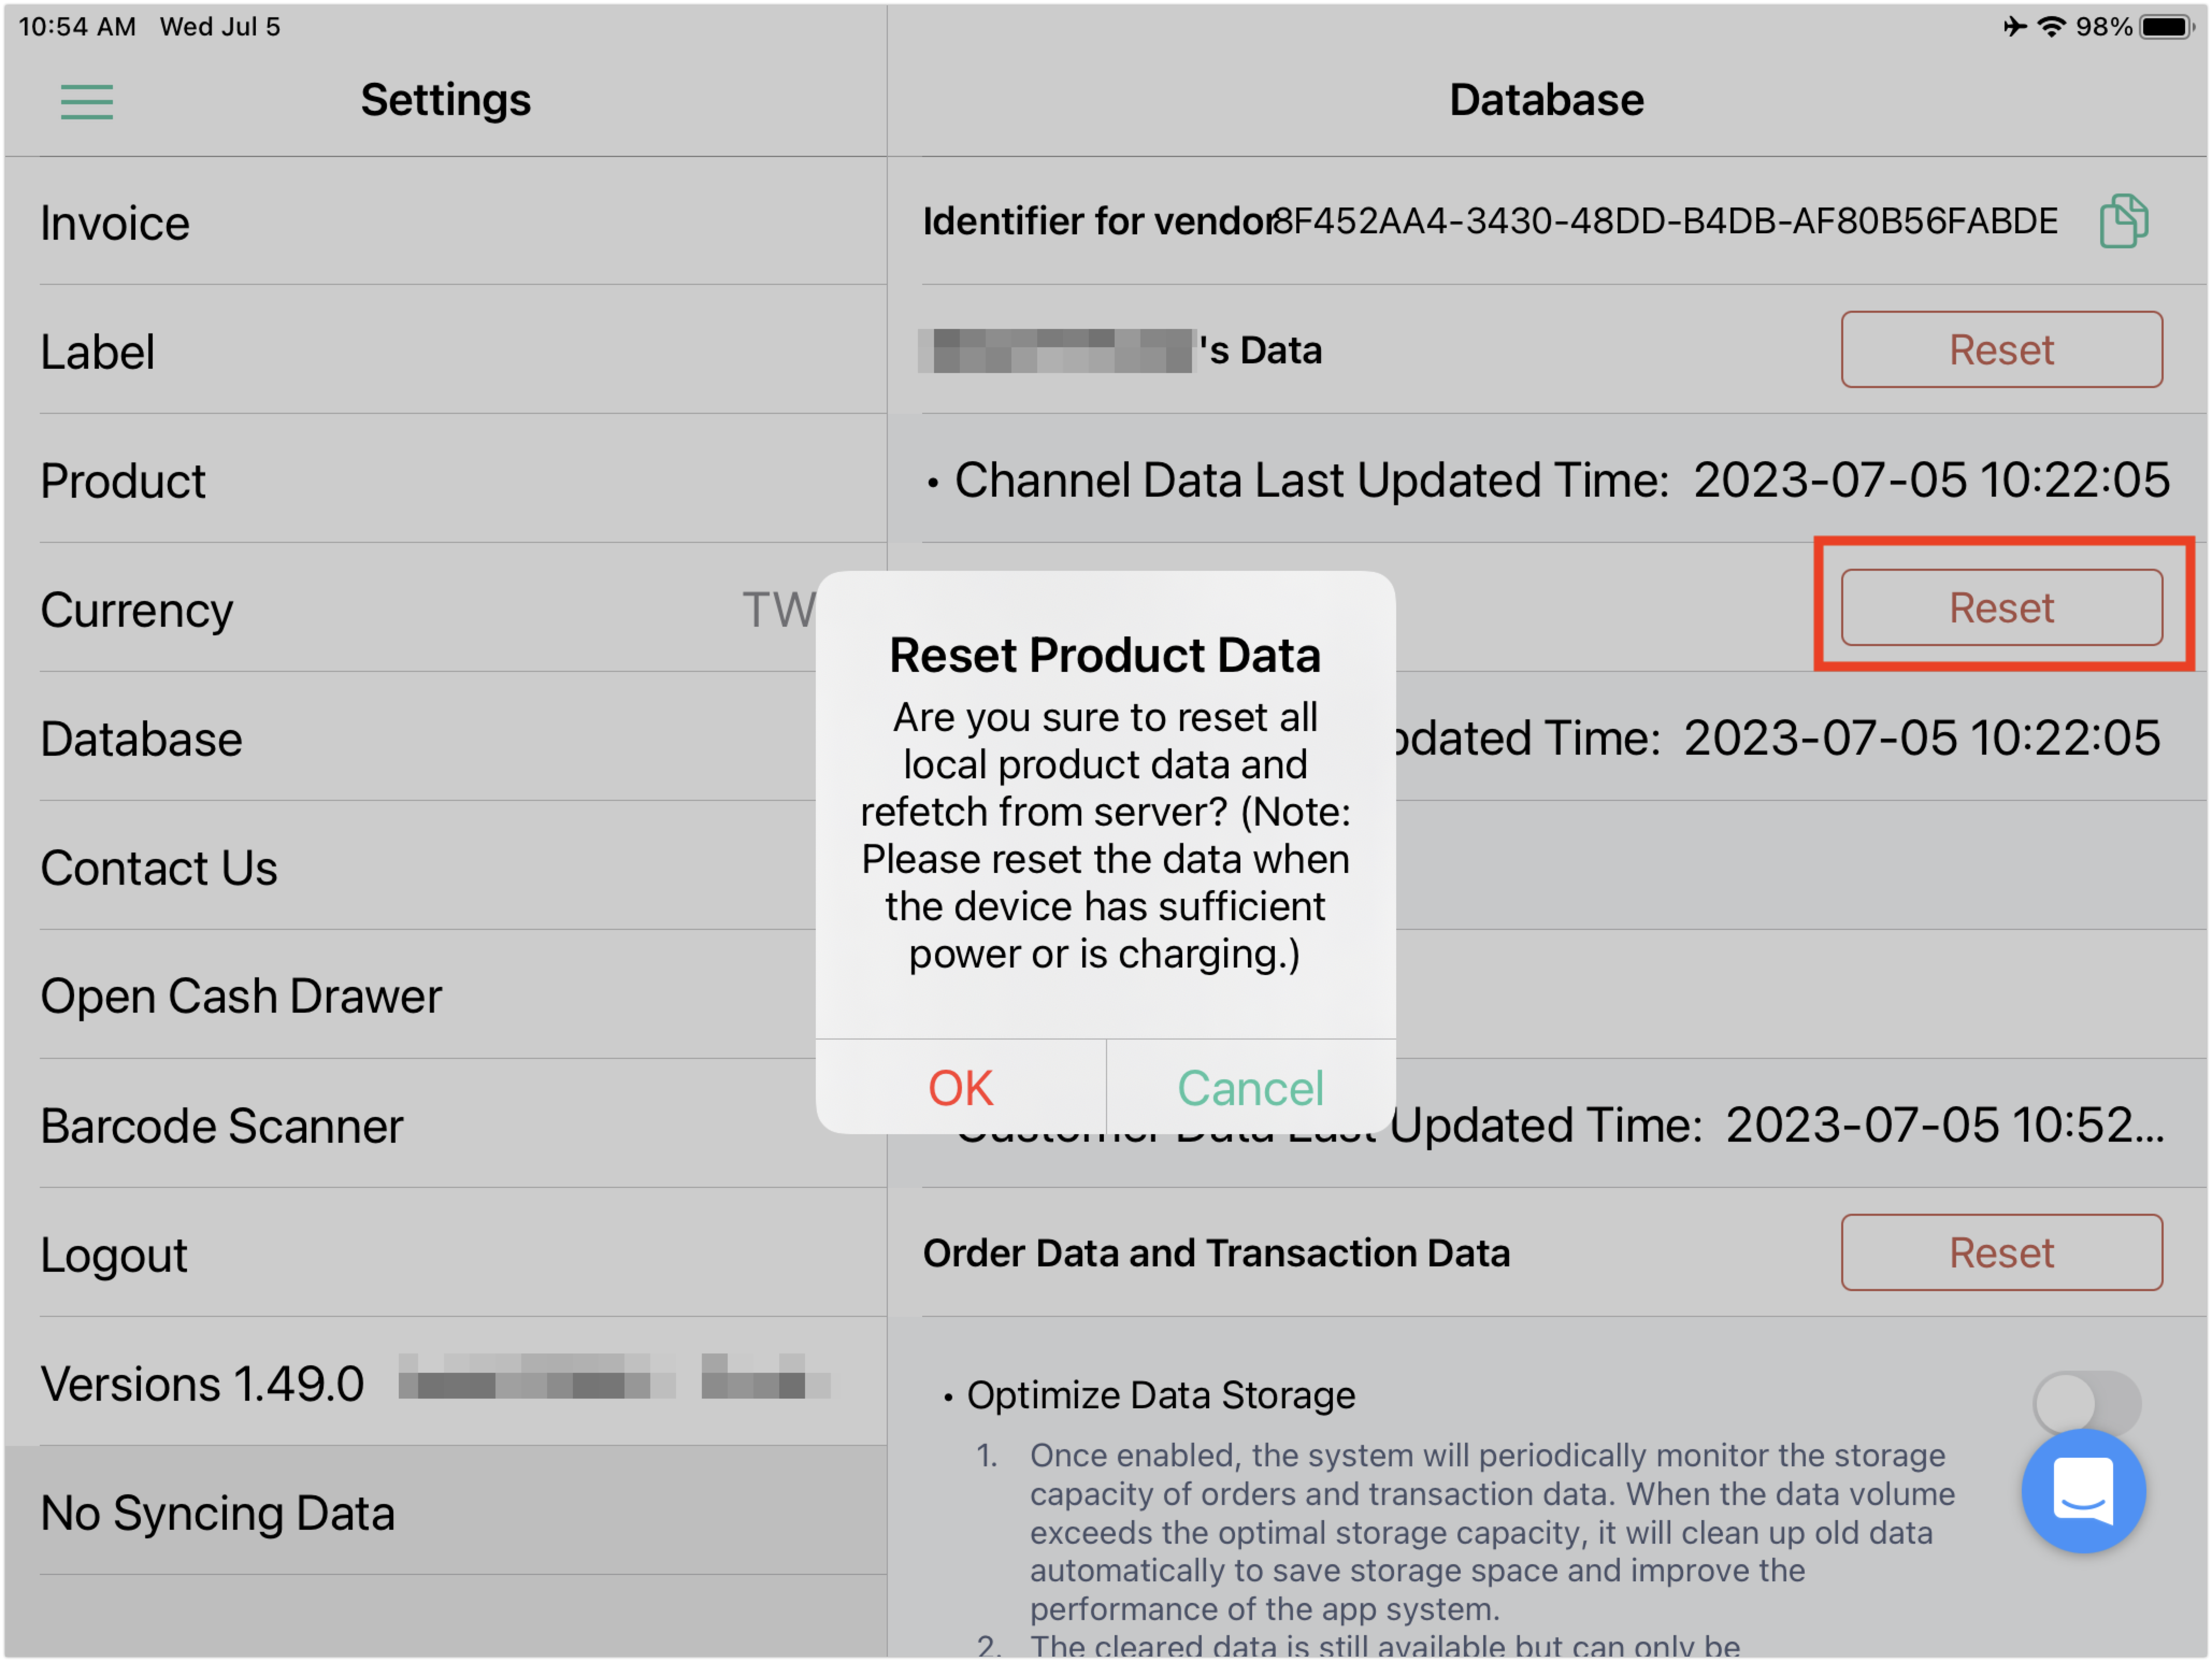This screenshot has height=1662, width=2212.
Task: Open the hamburger menu icon
Action: tap(87, 102)
